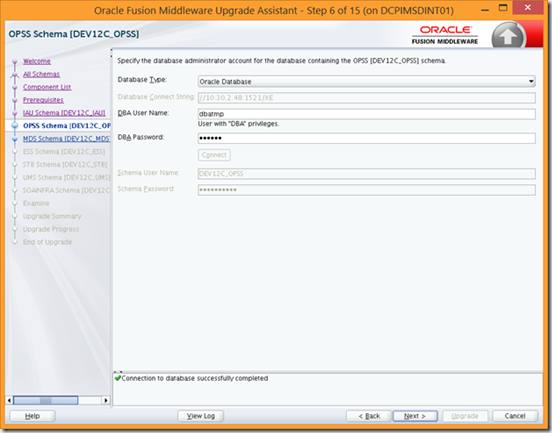Image resolution: width=552 pixels, height=433 pixels.
Task: Click the sidebar scroll left arrow
Action: [9, 400]
